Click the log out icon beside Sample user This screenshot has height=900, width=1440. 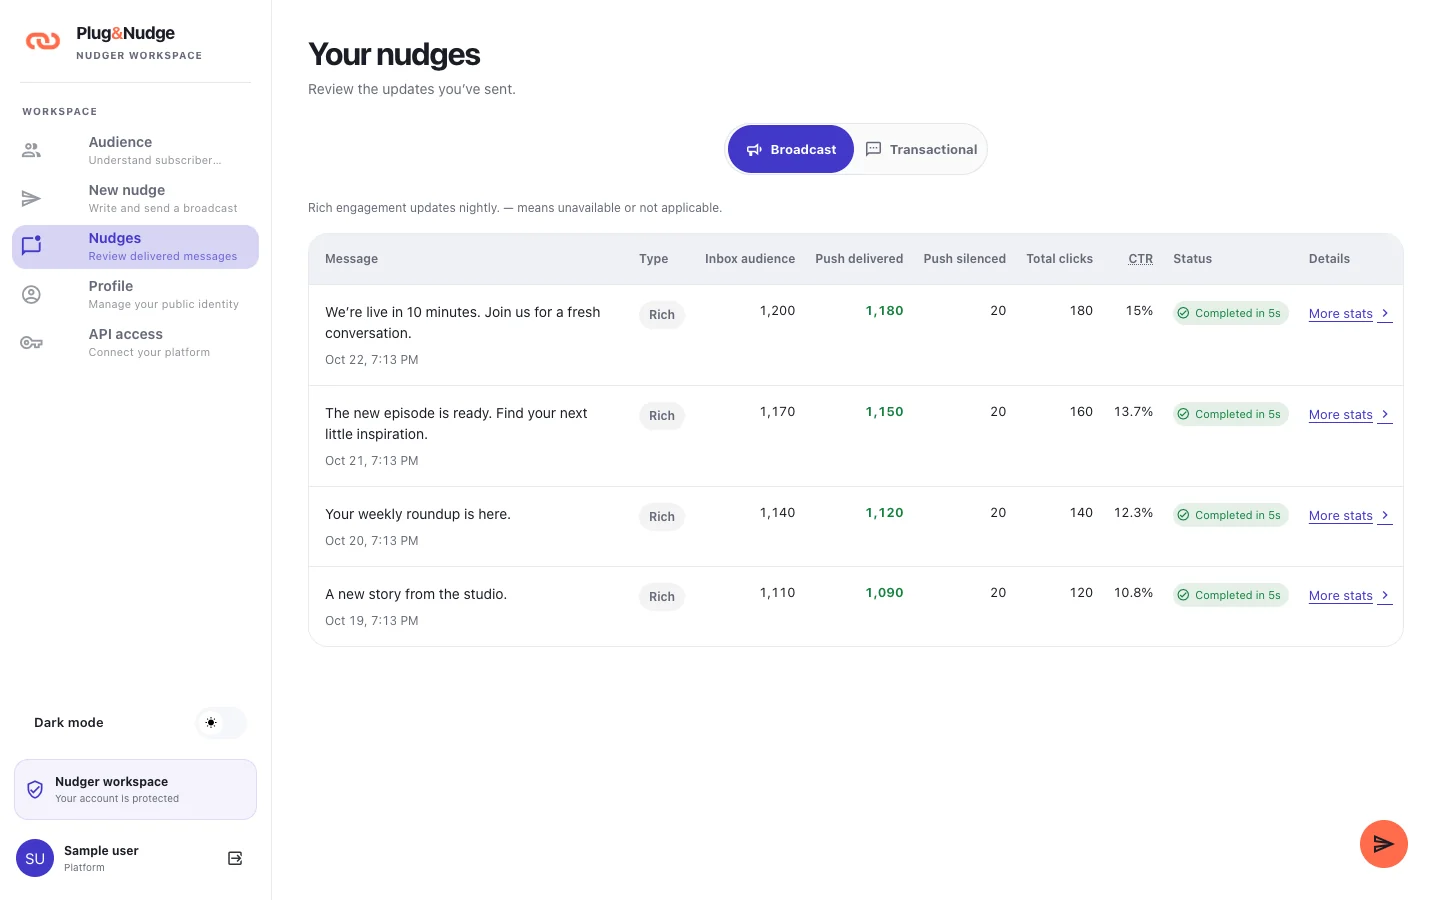coord(235,858)
